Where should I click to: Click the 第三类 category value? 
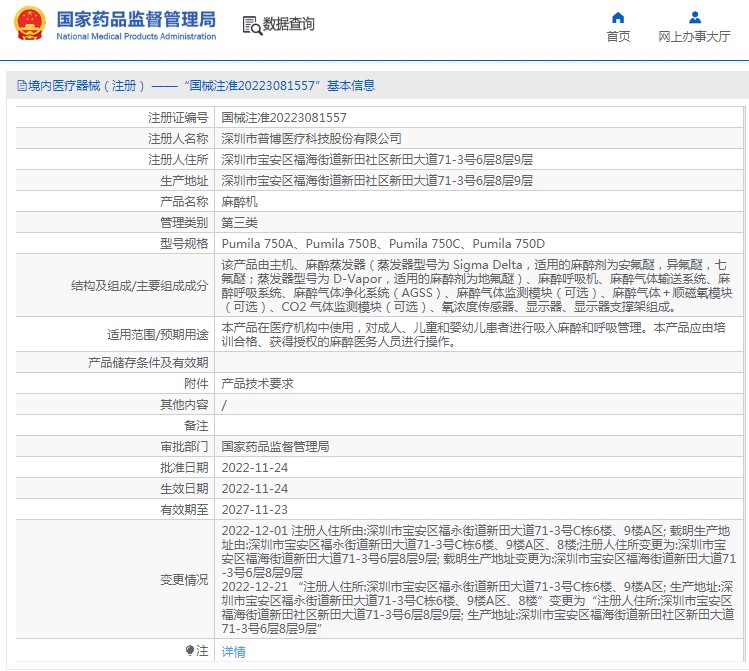pos(239,223)
